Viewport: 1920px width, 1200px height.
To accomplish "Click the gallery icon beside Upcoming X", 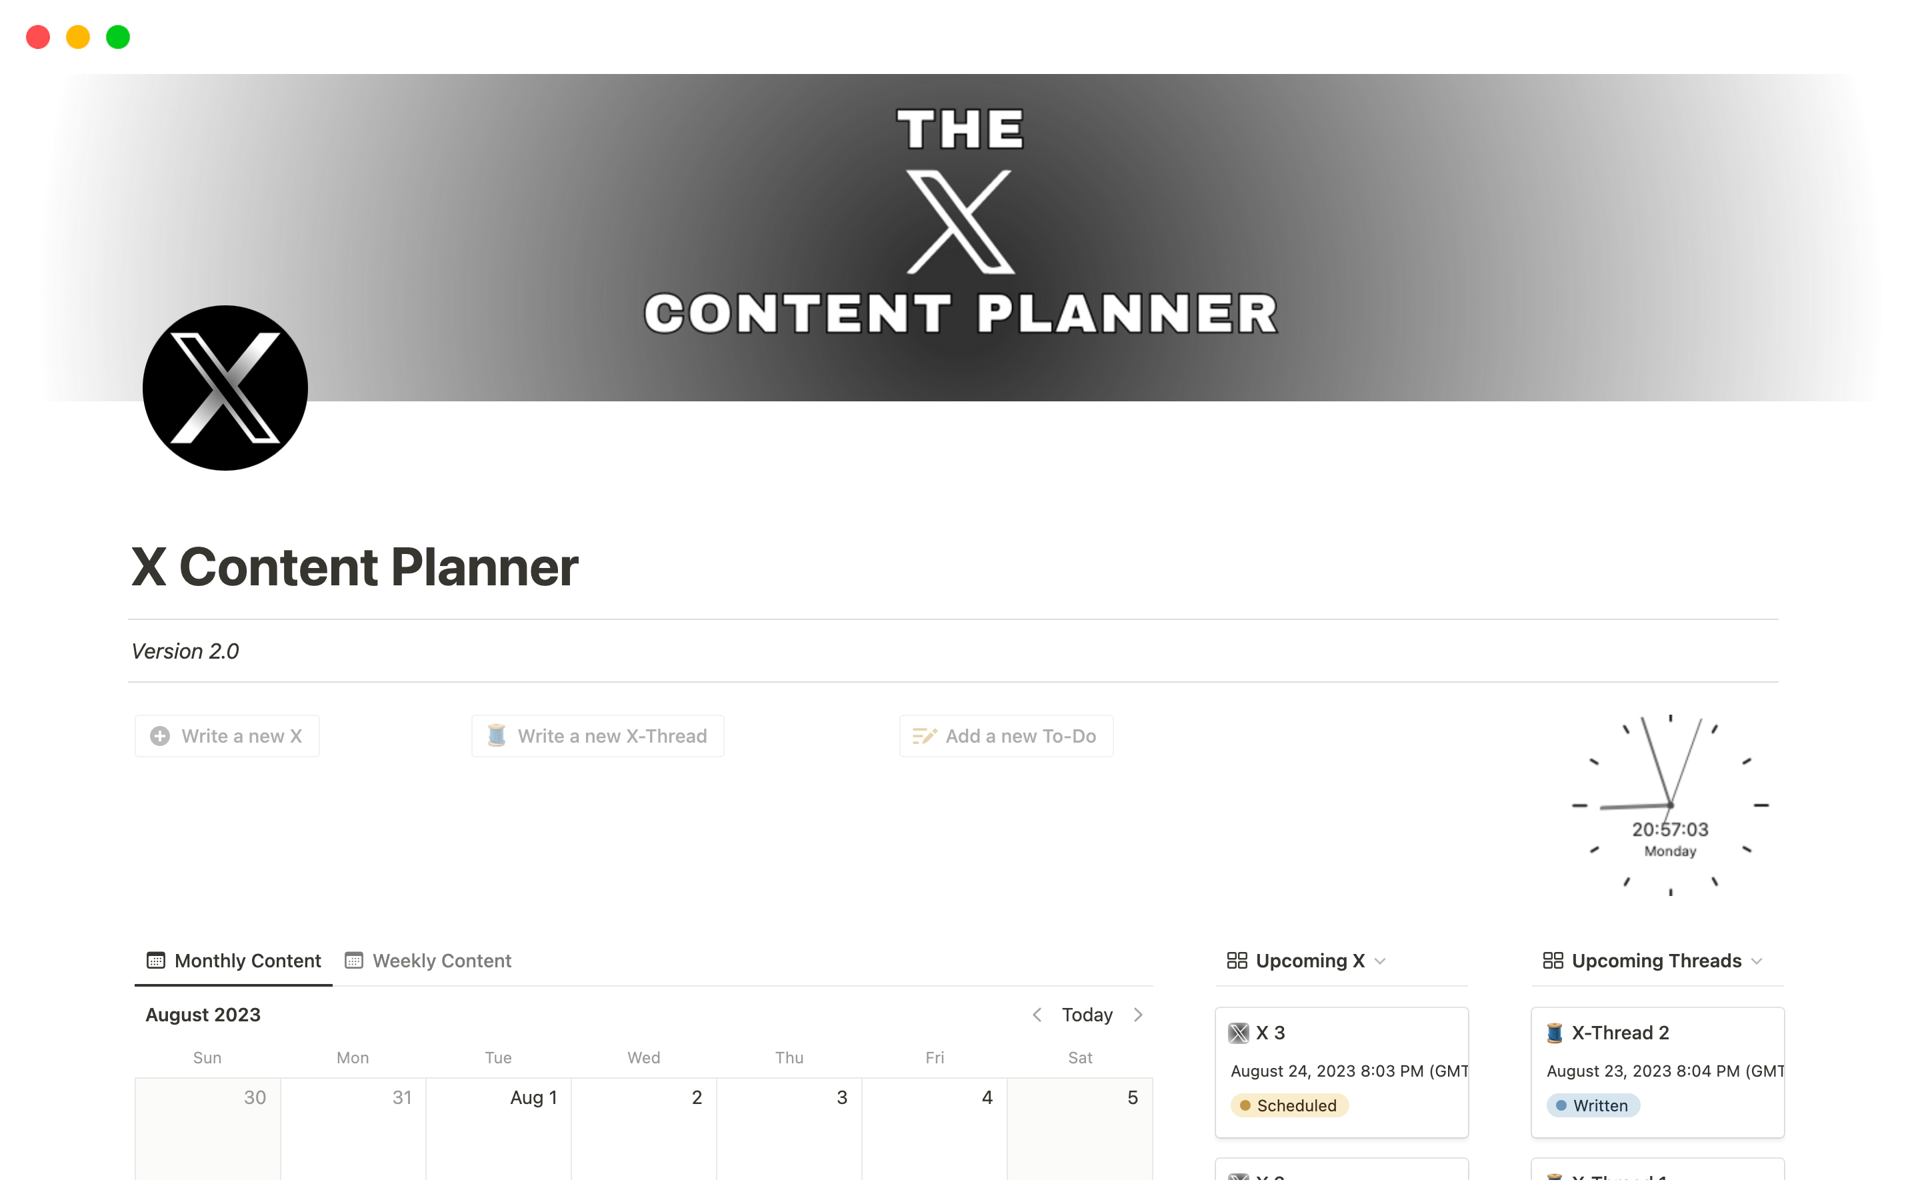I will pos(1237,960).
